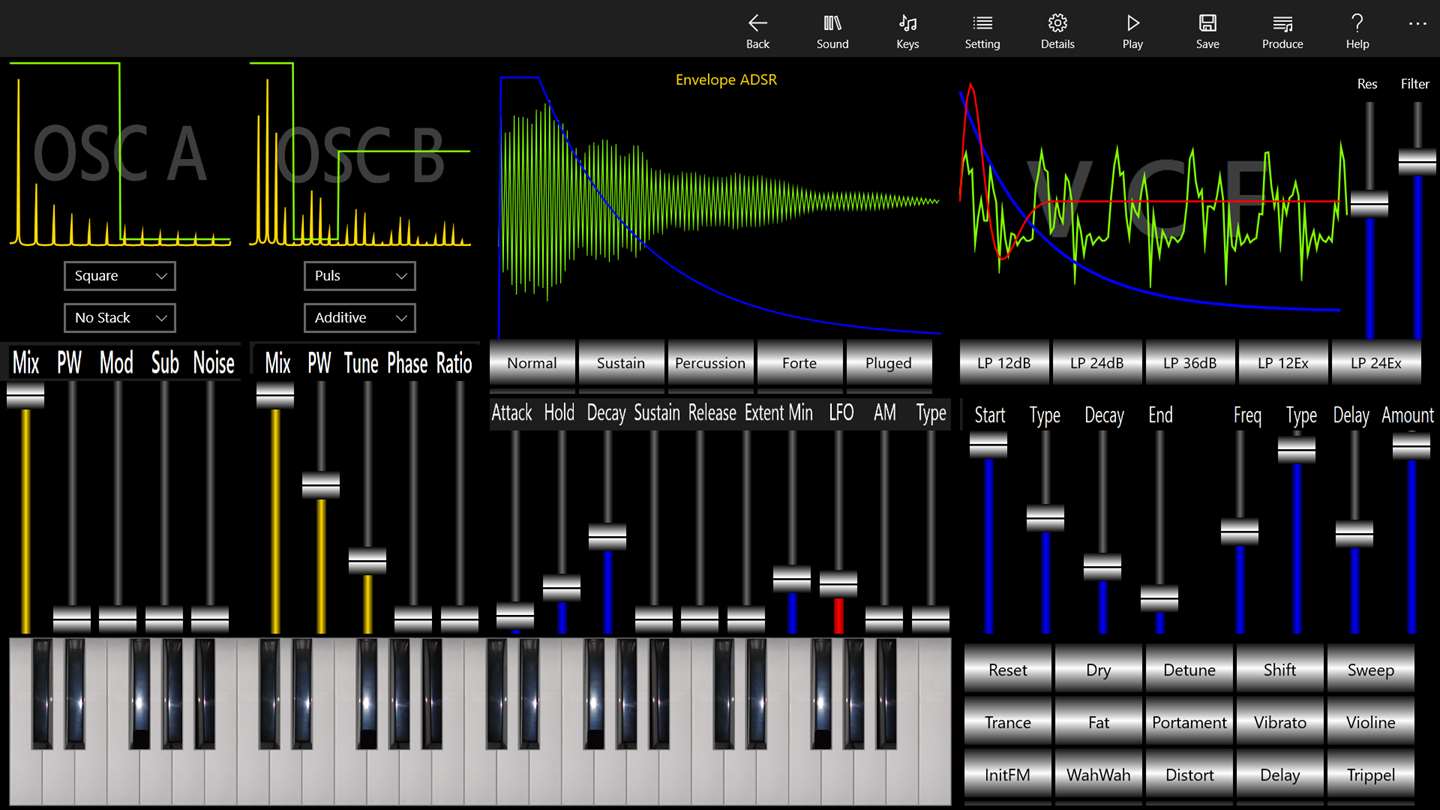Select the LP 24dB filter type

pyautogui.click(x=1097, y=363)
